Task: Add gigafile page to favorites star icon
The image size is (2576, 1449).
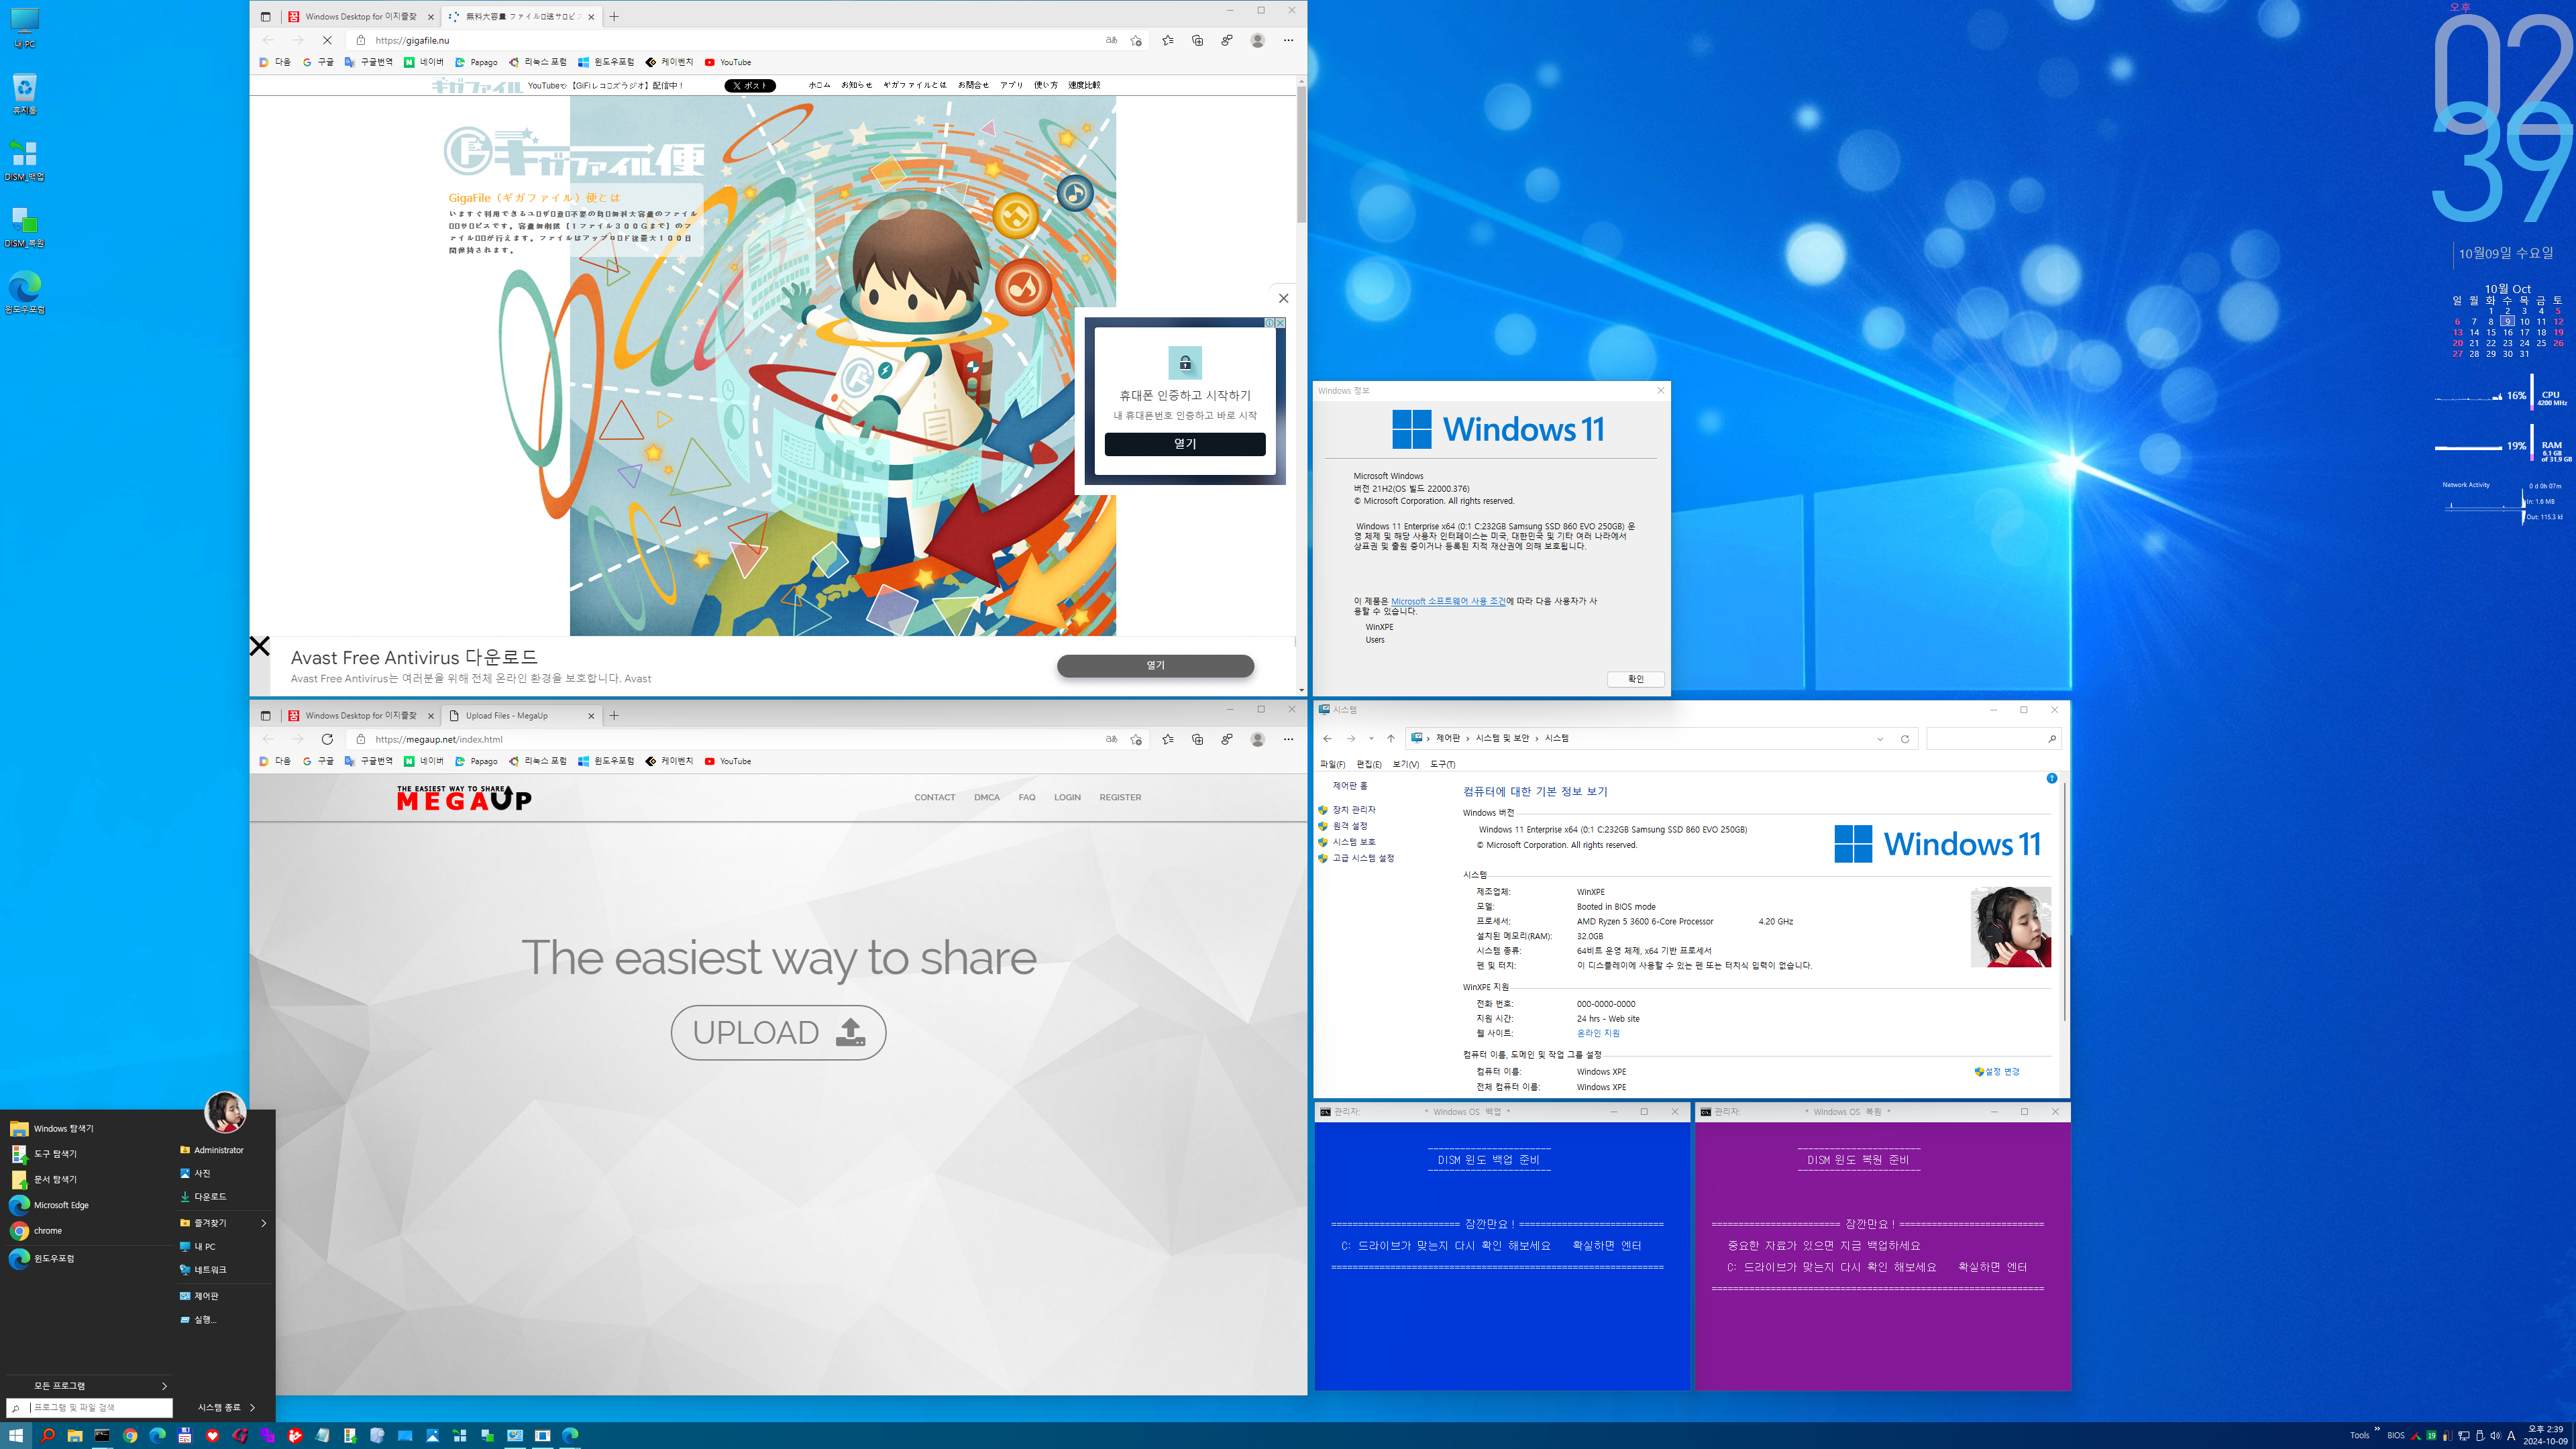Action: pos(1136,40)
